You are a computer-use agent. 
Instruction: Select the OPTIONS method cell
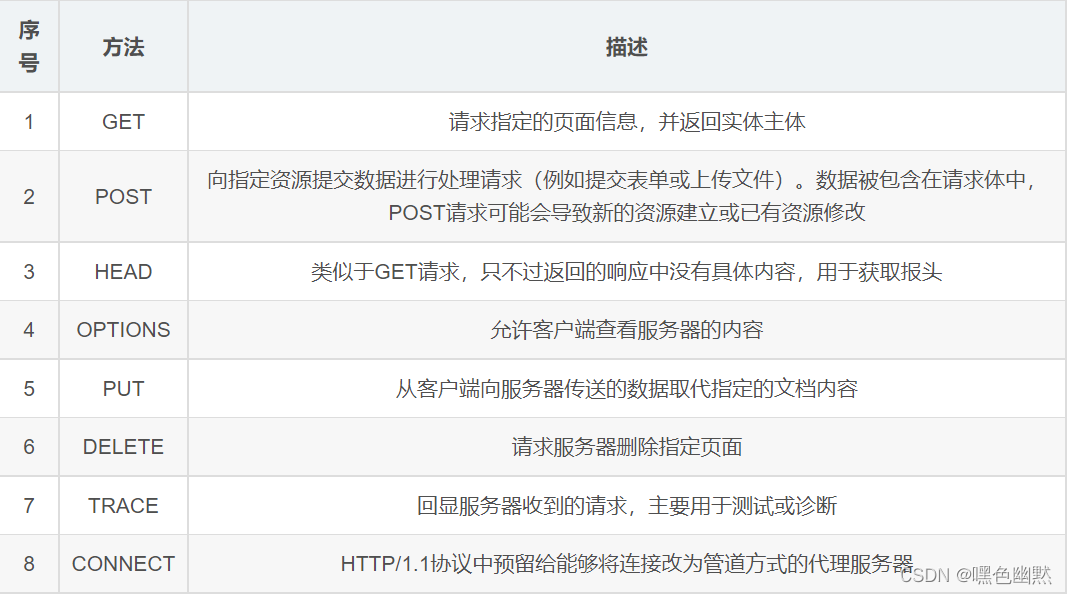pos(123,330)
